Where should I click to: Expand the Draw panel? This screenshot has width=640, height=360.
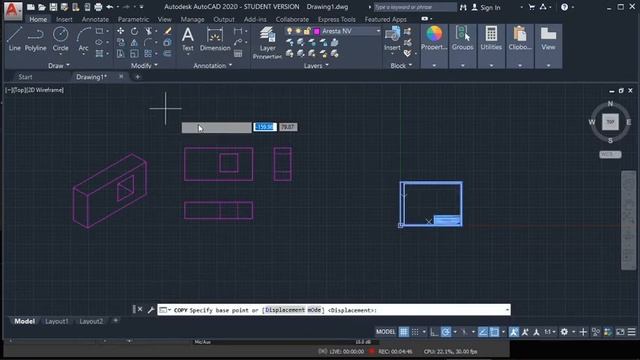point(59,65)
